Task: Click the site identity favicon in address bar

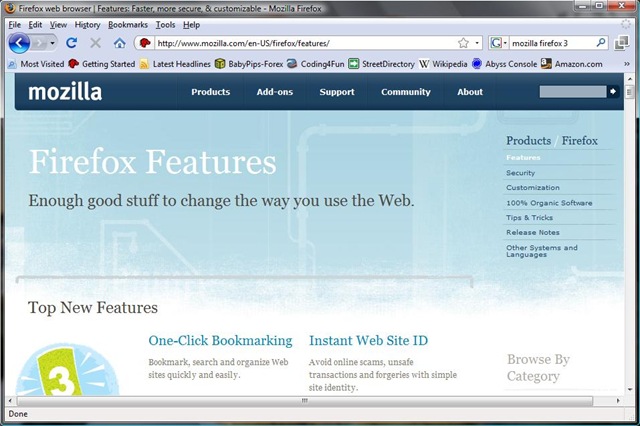Action: pyautogui.click(x=145, y=43)
